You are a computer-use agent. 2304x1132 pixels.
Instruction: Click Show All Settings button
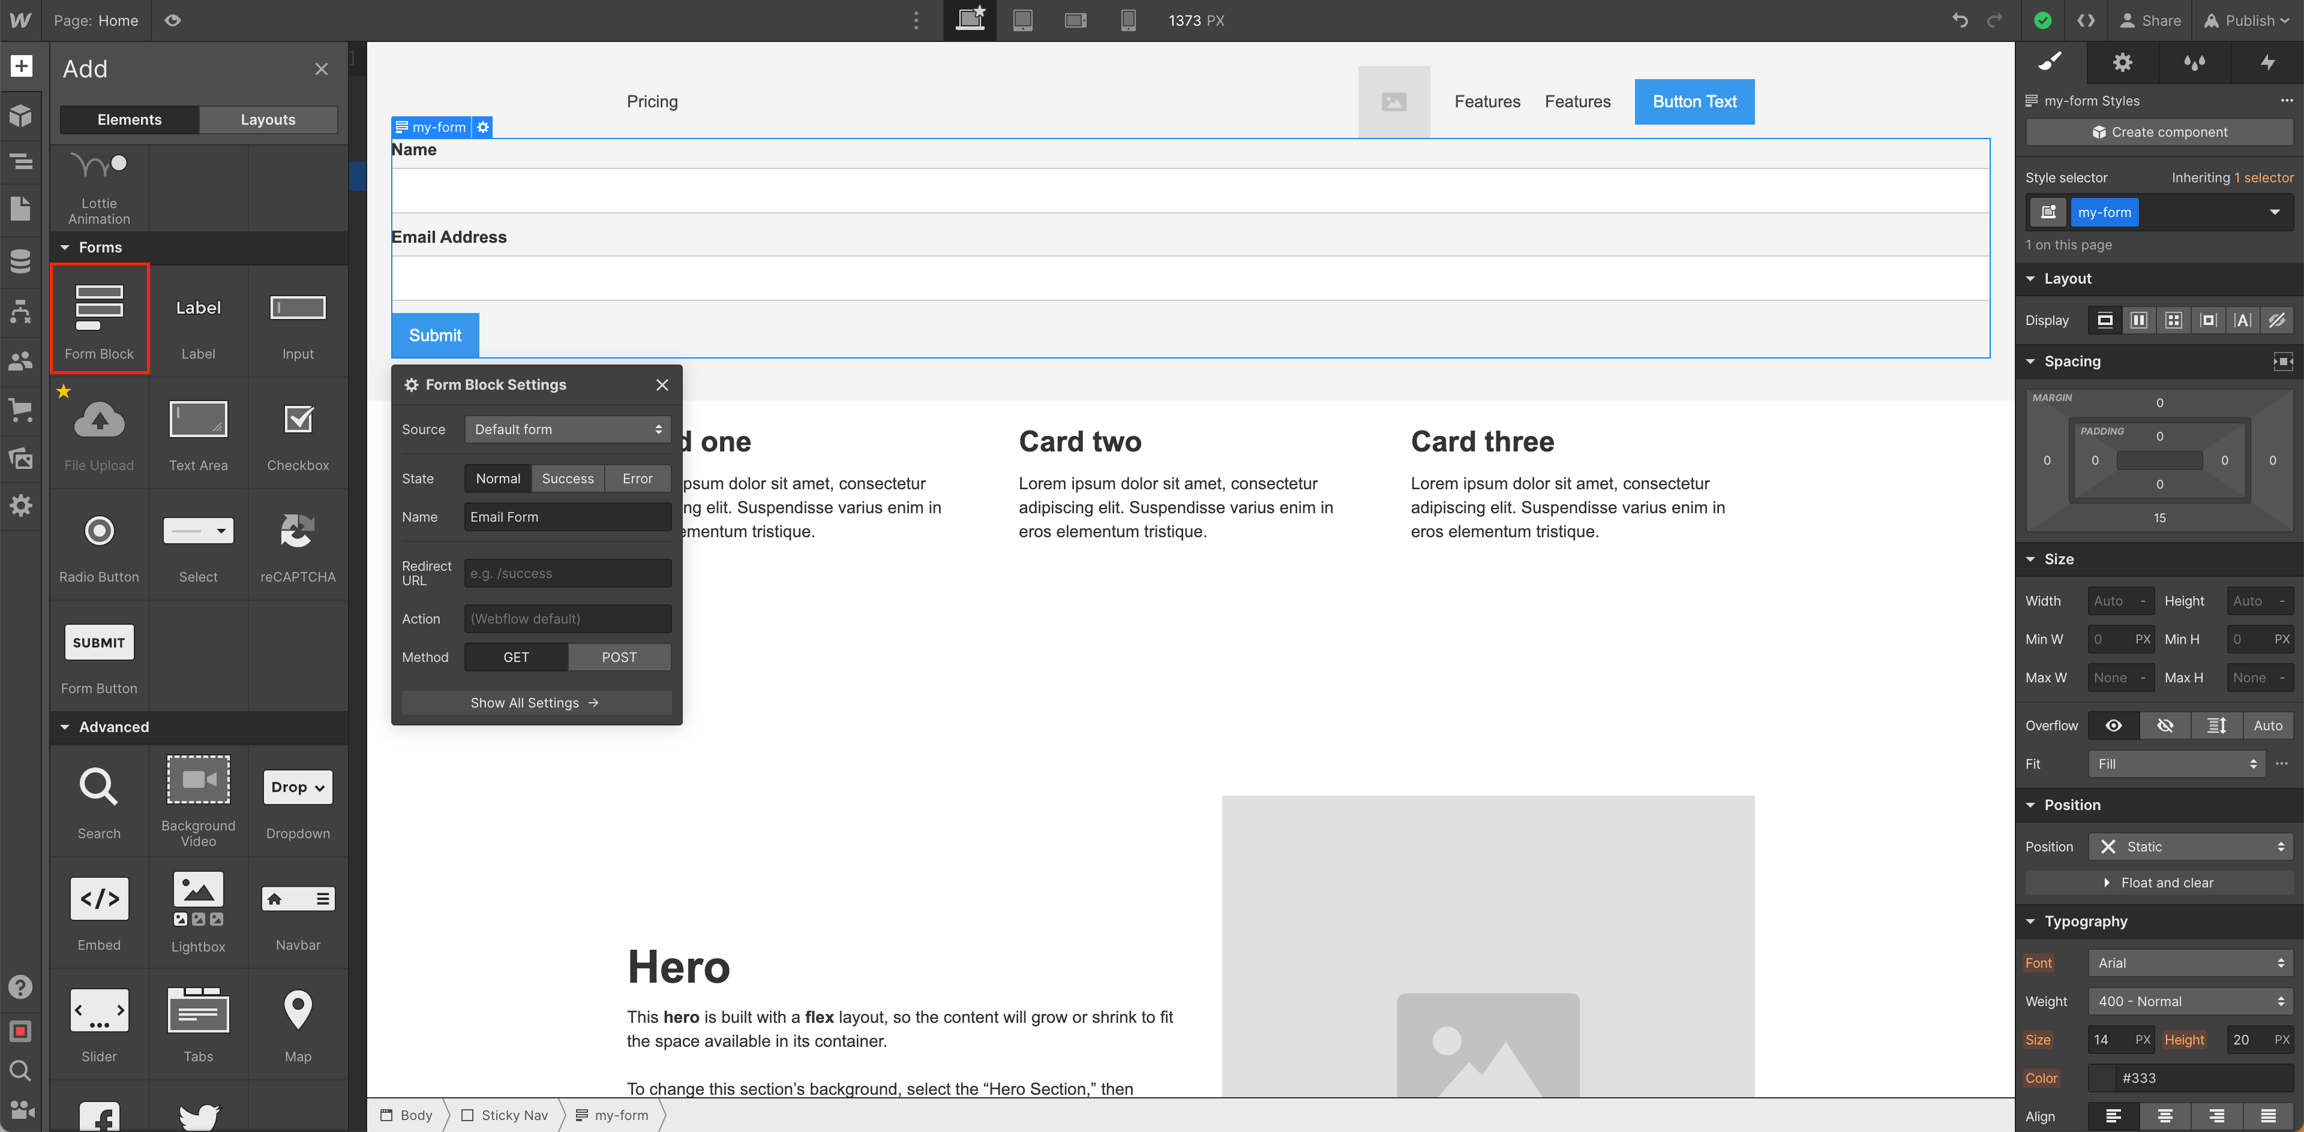point(535,702)
